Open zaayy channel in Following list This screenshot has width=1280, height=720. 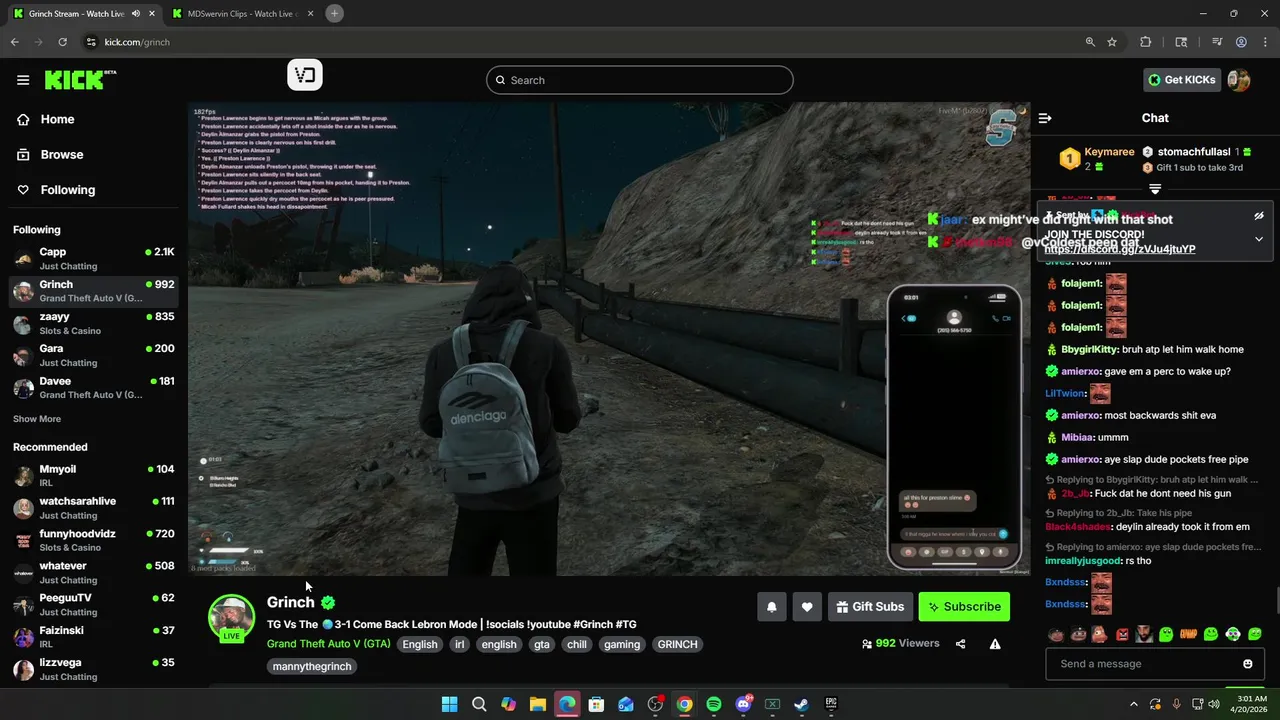pos(94,323)
